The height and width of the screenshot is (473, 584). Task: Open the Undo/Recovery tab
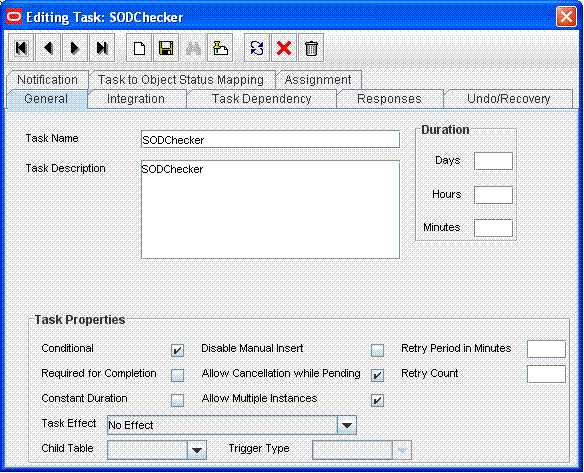pos(508,99)
